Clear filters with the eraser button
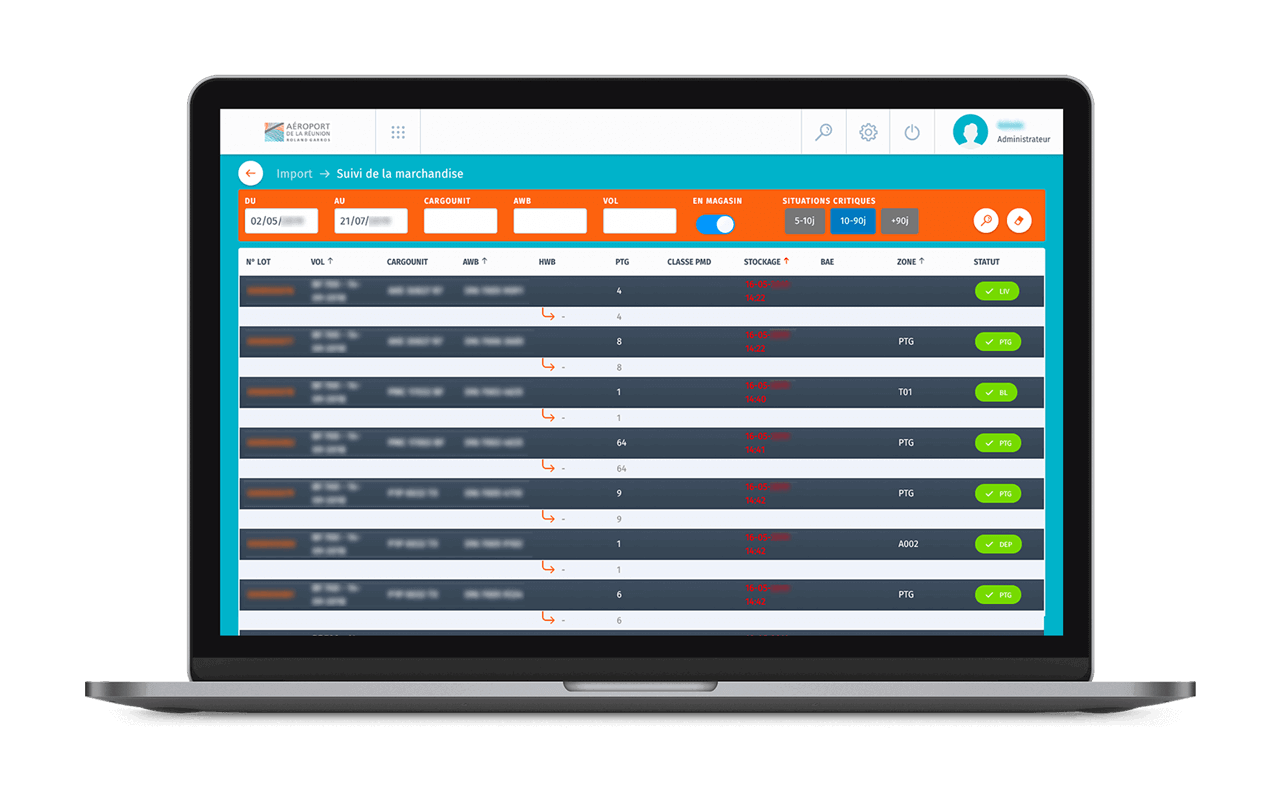The width and height of the screenshot is (1280, 800). [1019, 221]
